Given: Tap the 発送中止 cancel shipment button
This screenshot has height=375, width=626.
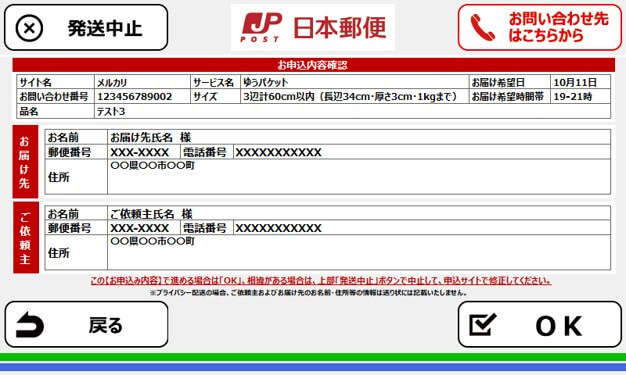Looking at the screenshot, I should 86,28.
